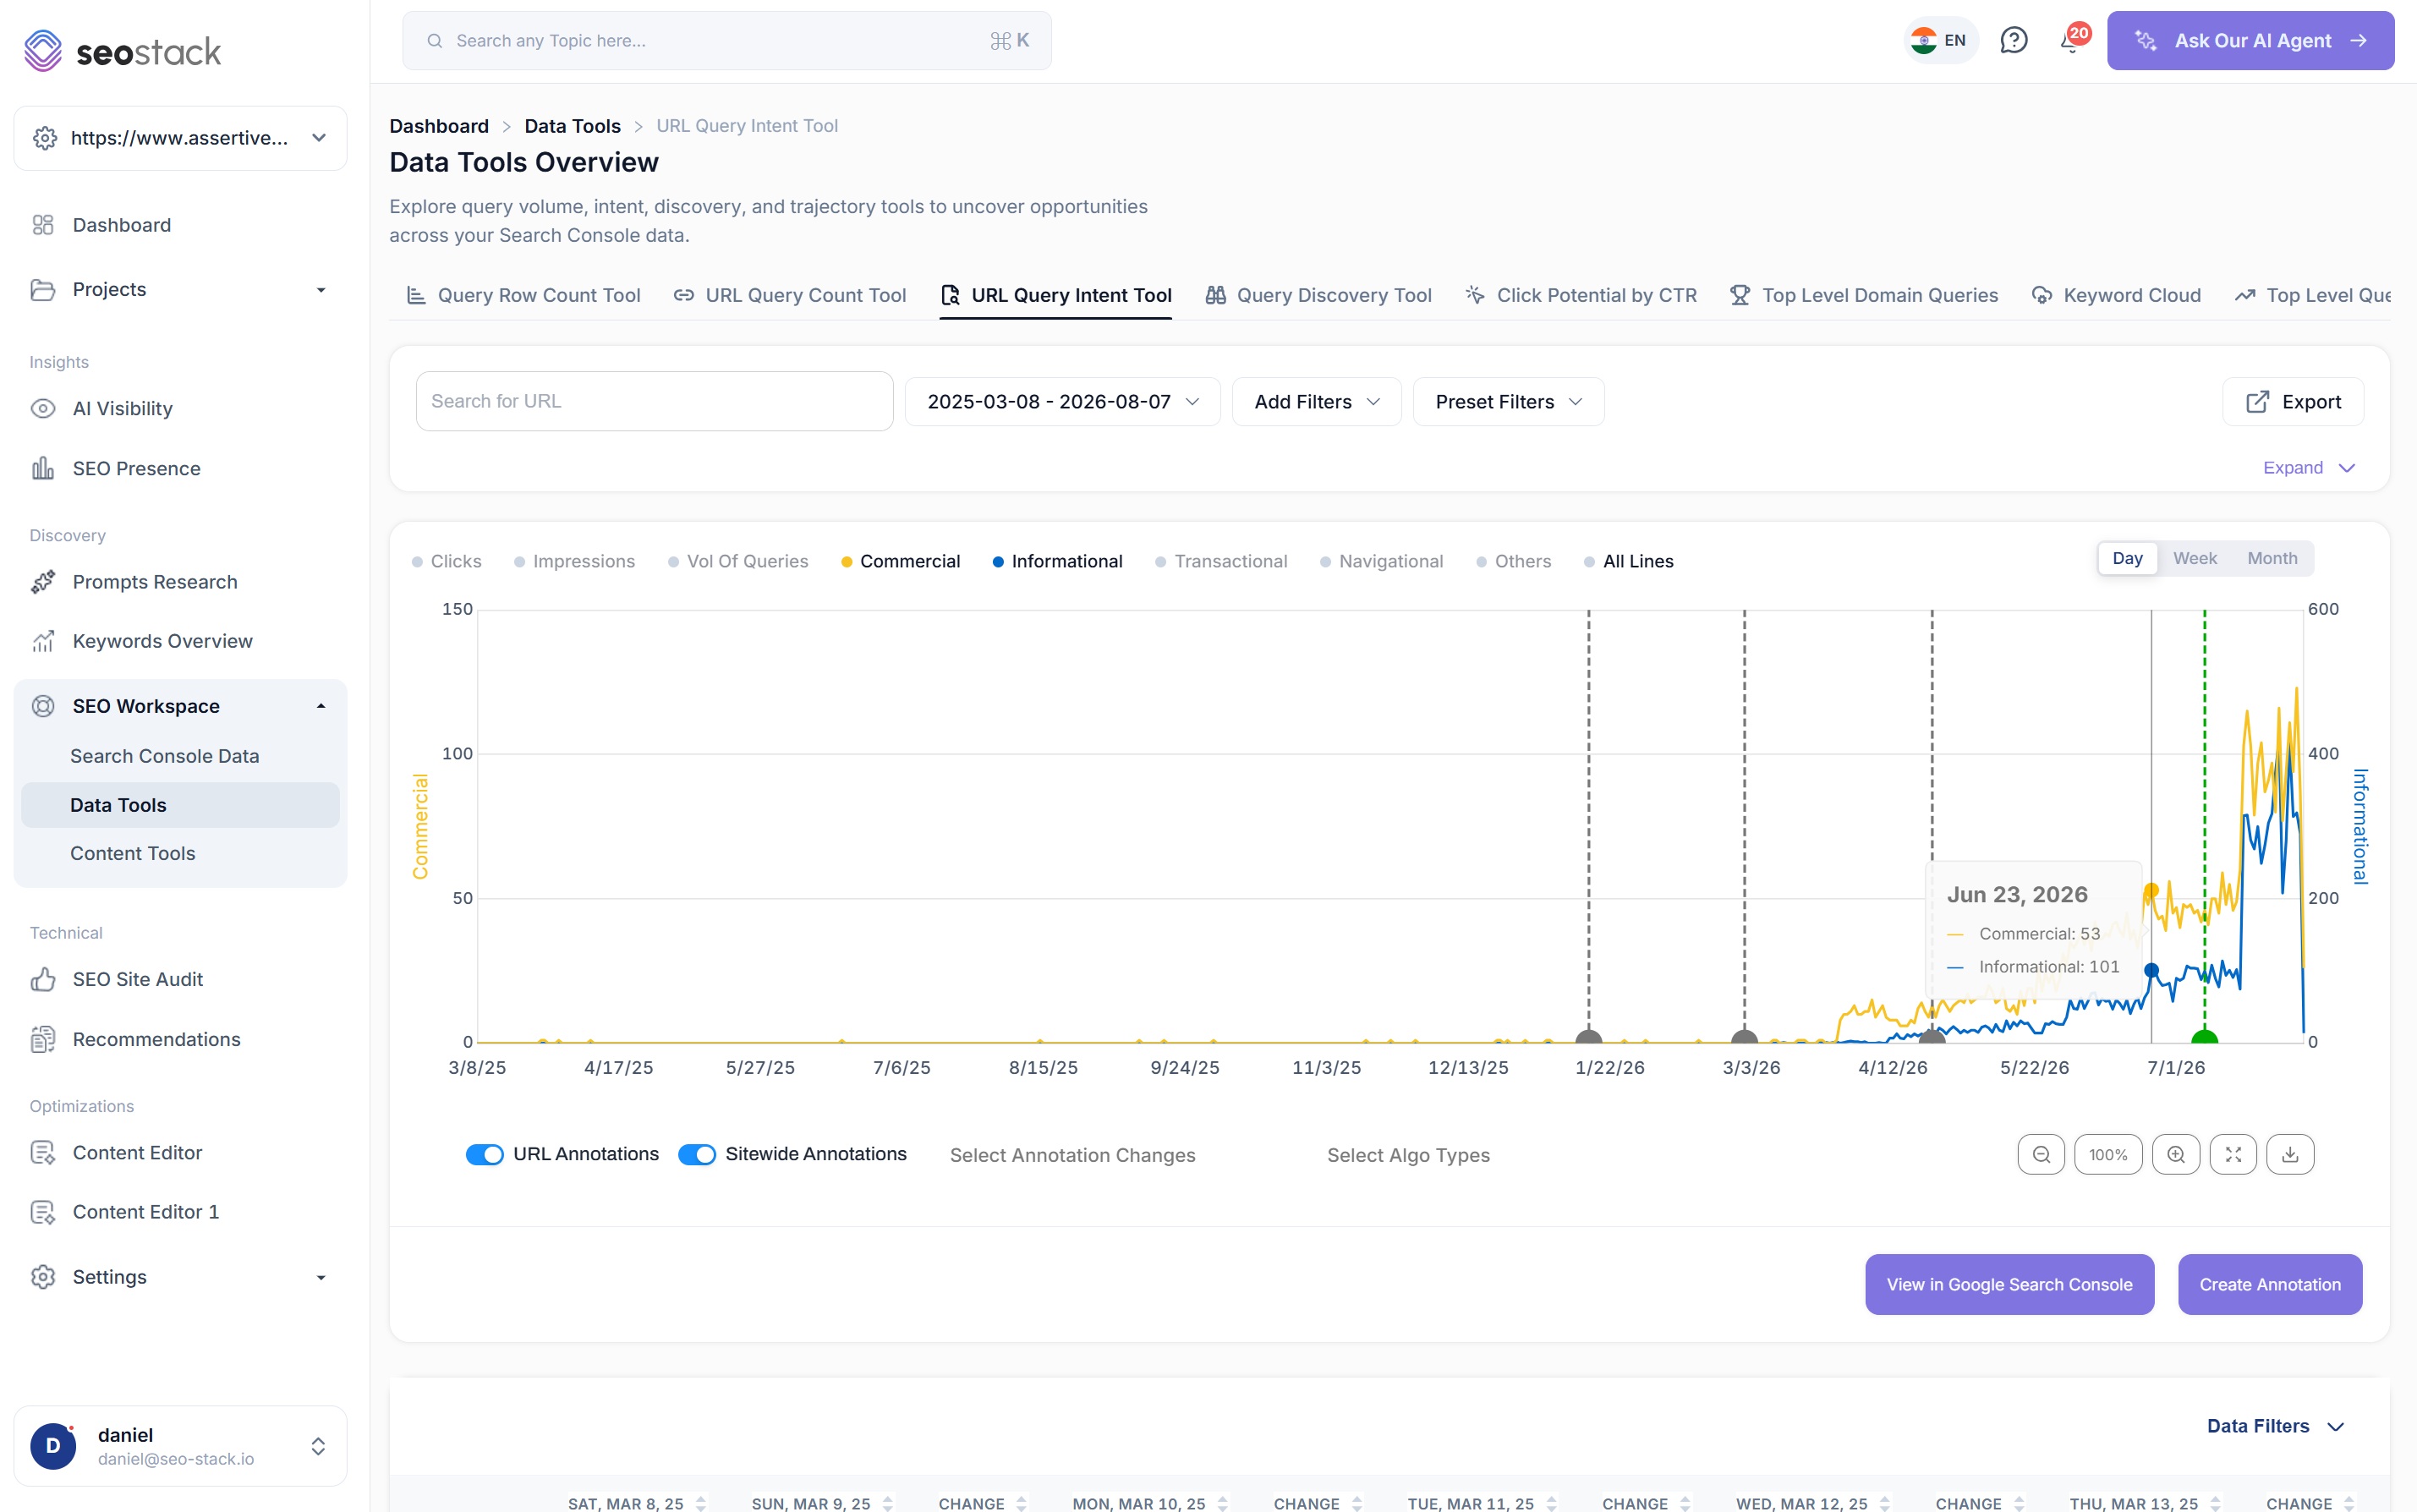Toggle the Transactional legend line
2417x1512 pixels.
point(1221,562)
